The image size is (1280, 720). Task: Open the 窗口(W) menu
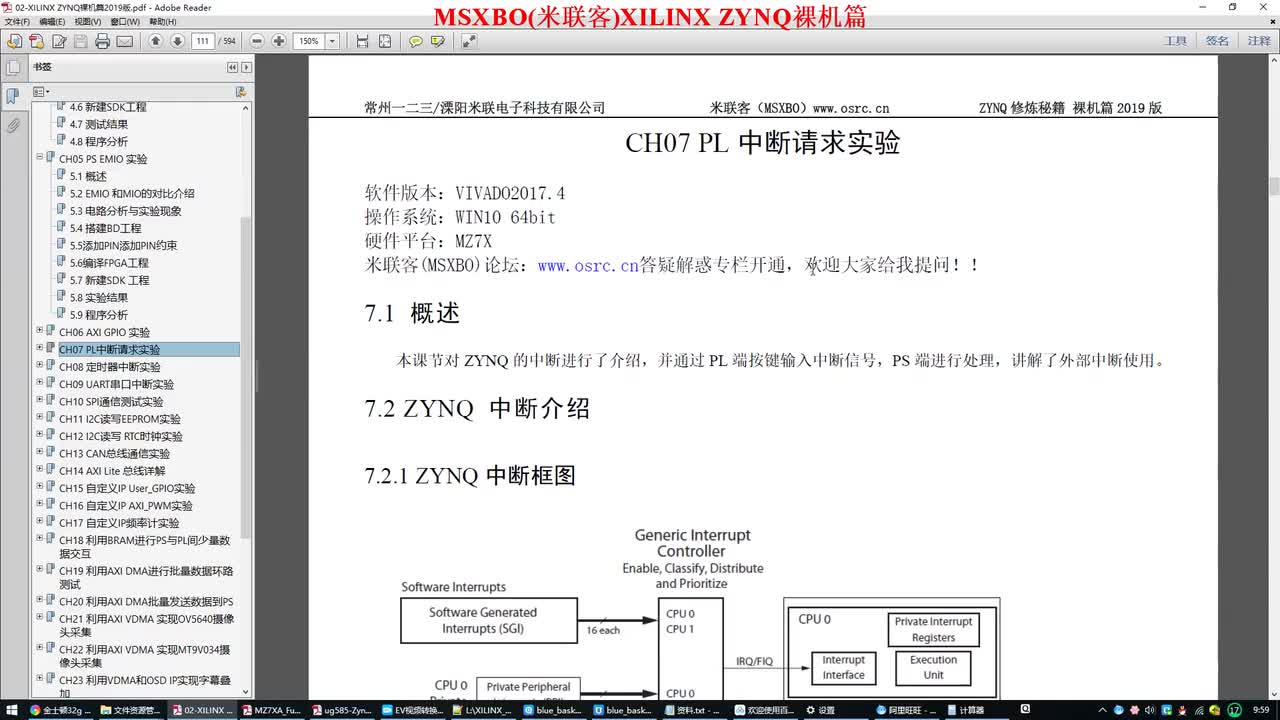(x=125, y=21)
